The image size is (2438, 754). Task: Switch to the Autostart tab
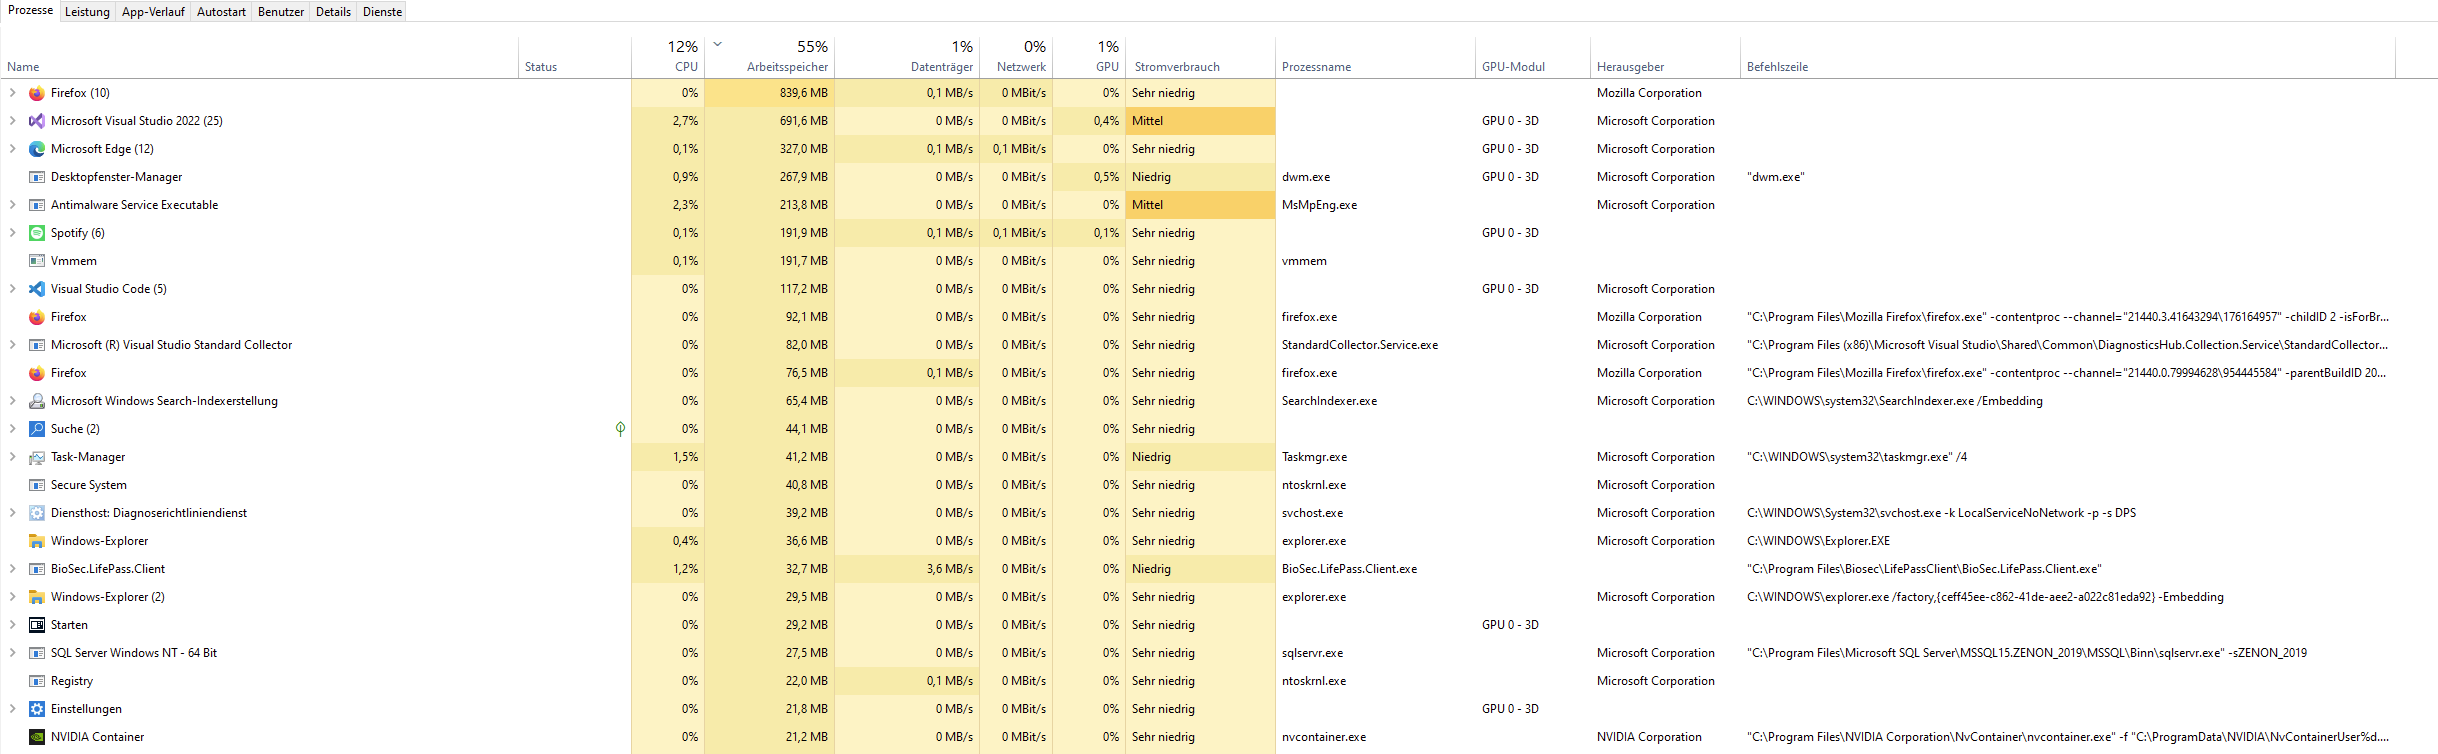click(x=221, y=12)
